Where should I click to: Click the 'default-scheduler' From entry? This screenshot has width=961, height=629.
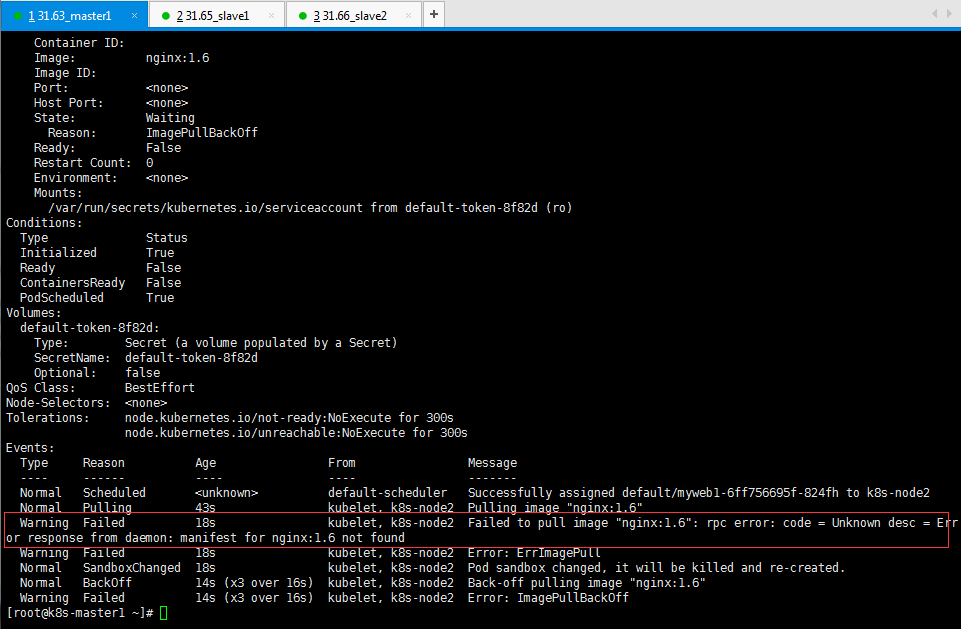click(x=387, y=493)
